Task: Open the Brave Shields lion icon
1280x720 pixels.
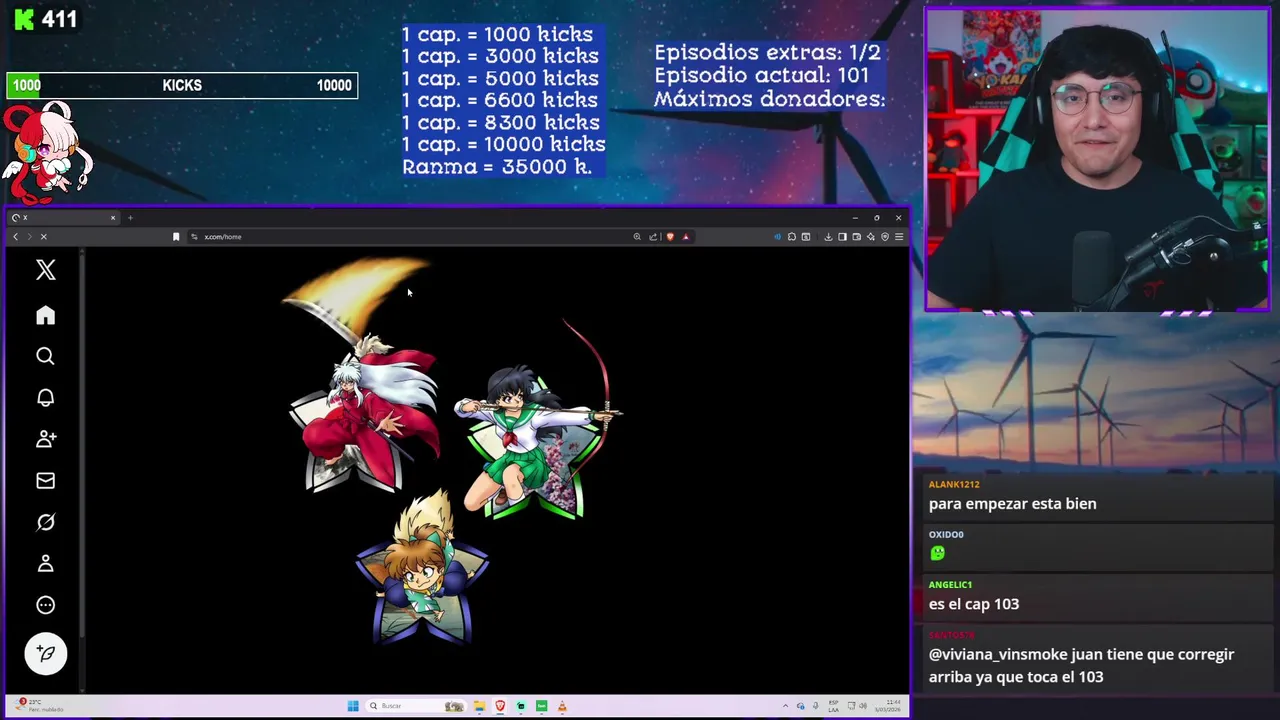Action: 670,237
